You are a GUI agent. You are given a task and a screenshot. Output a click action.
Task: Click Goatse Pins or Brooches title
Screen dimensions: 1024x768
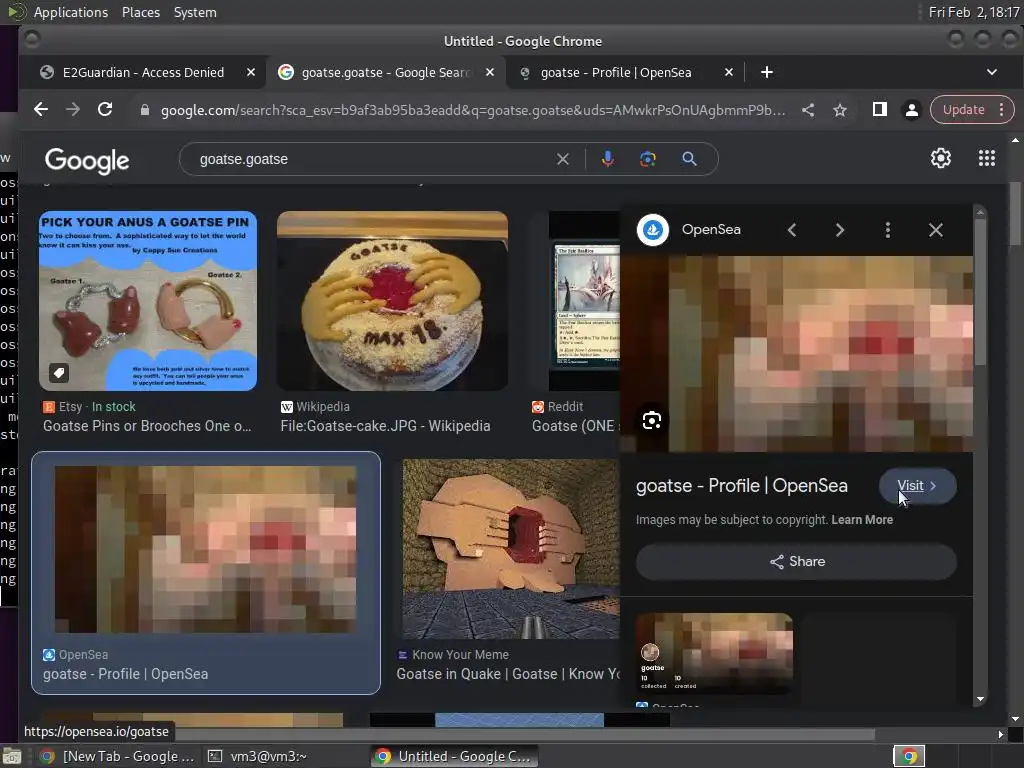pyautogui.click(x=147, y=426)
